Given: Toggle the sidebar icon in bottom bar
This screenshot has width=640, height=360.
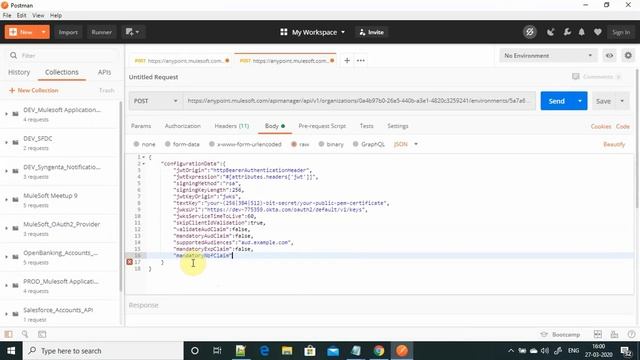Looking at the screenshot, I should (x=8, y=334).
